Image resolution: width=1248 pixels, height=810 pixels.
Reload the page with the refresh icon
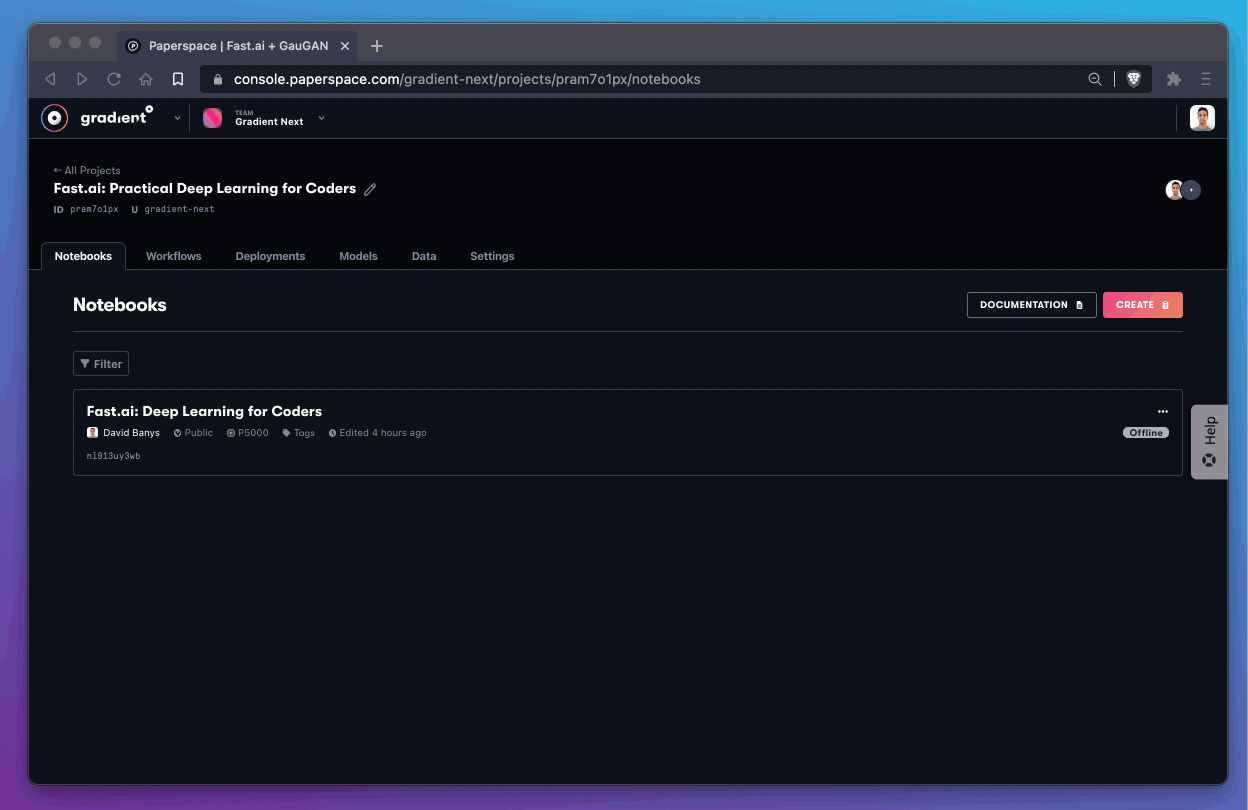114,79
